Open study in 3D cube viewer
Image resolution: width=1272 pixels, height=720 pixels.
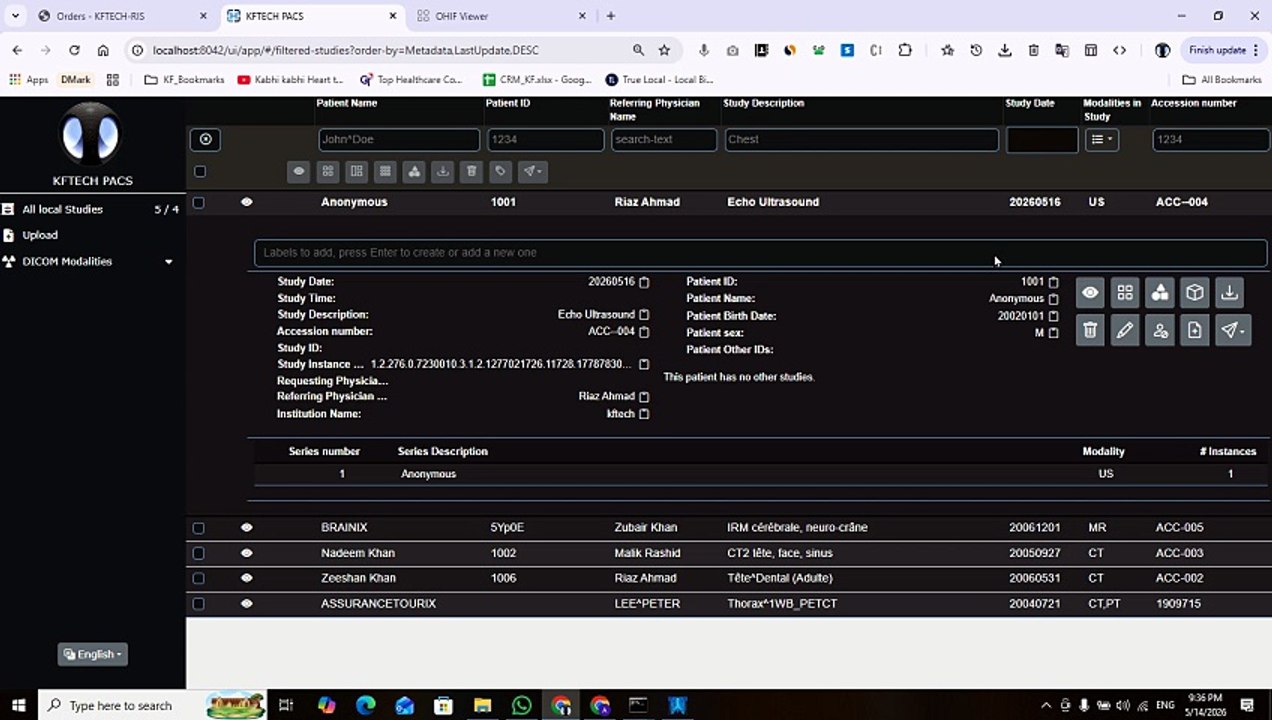1195,293
